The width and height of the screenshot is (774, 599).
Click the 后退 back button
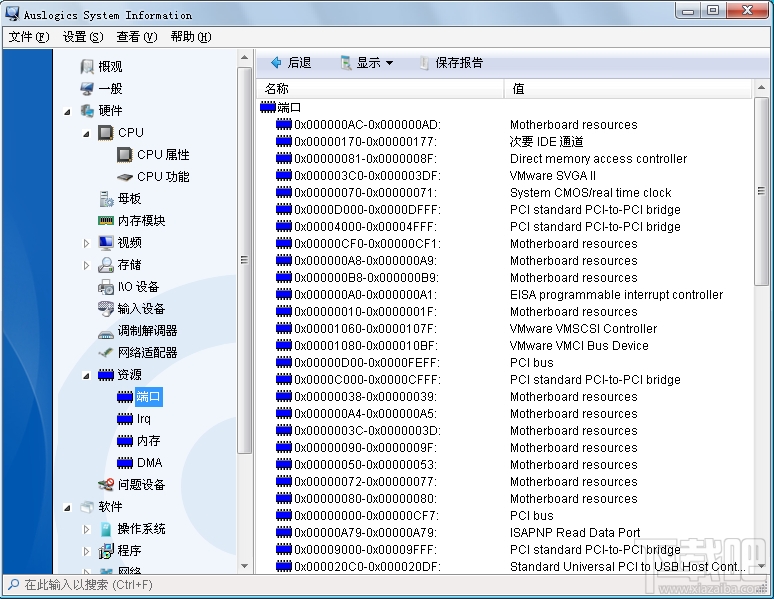click(291, 63)
